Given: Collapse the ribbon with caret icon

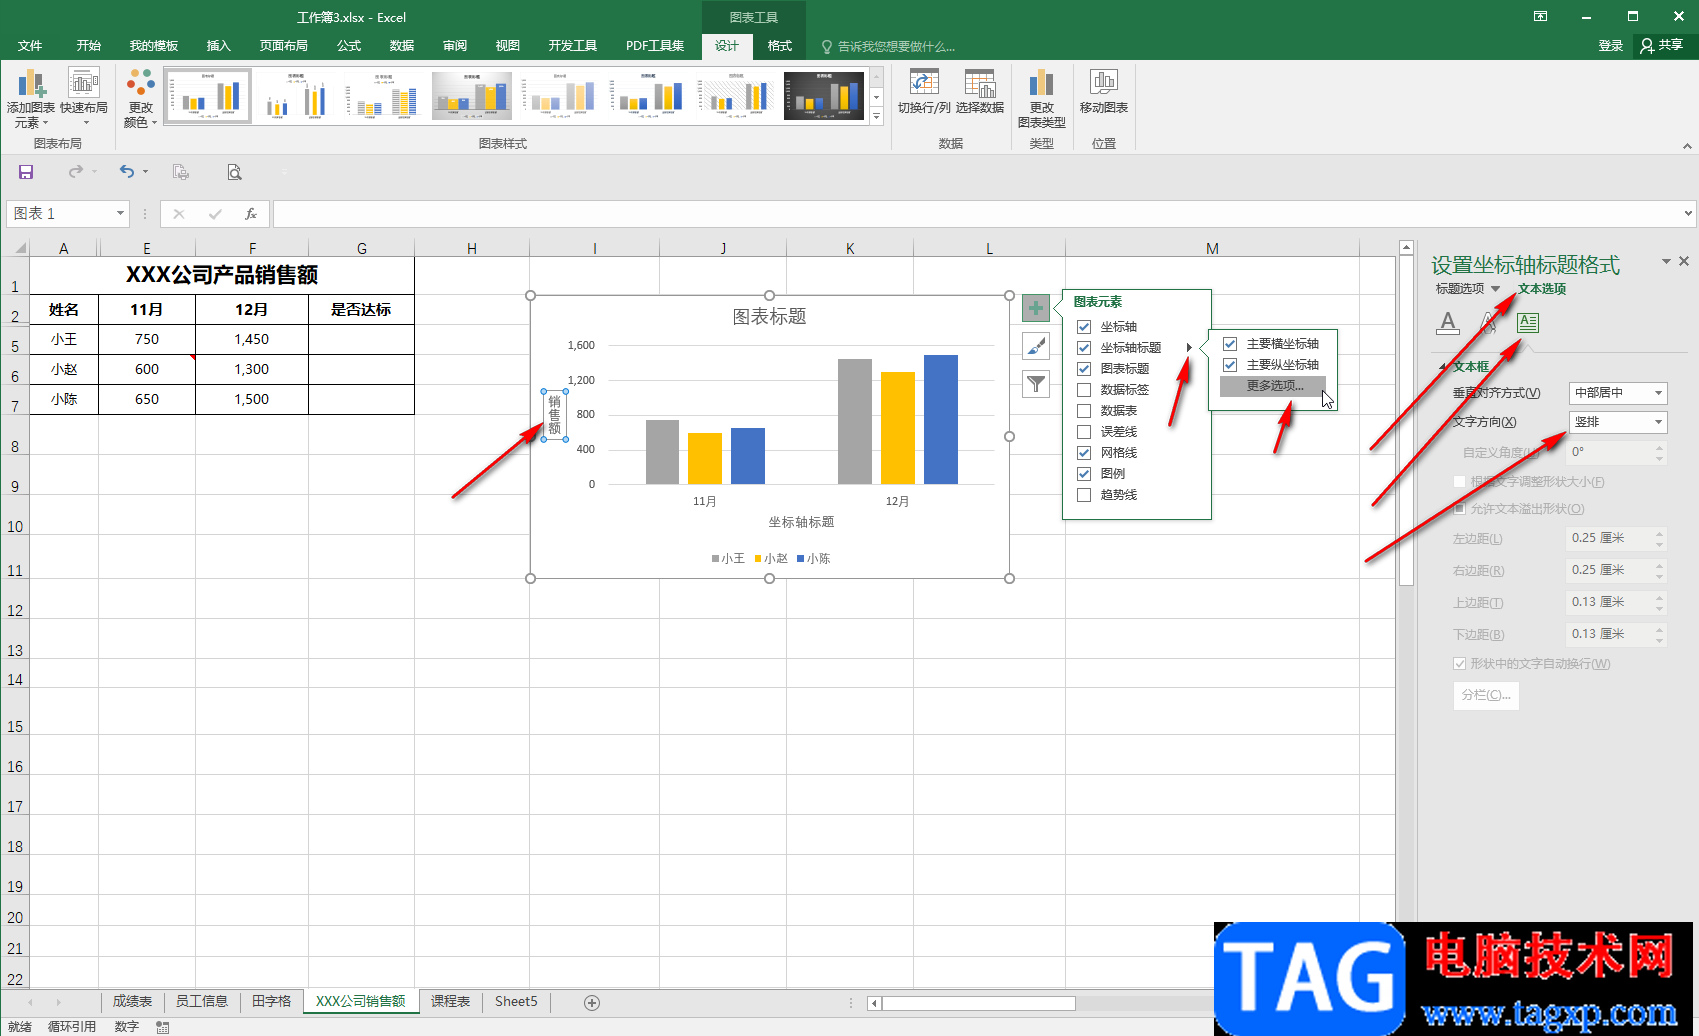Looking at the screenshot, I should coord(1687,146).
